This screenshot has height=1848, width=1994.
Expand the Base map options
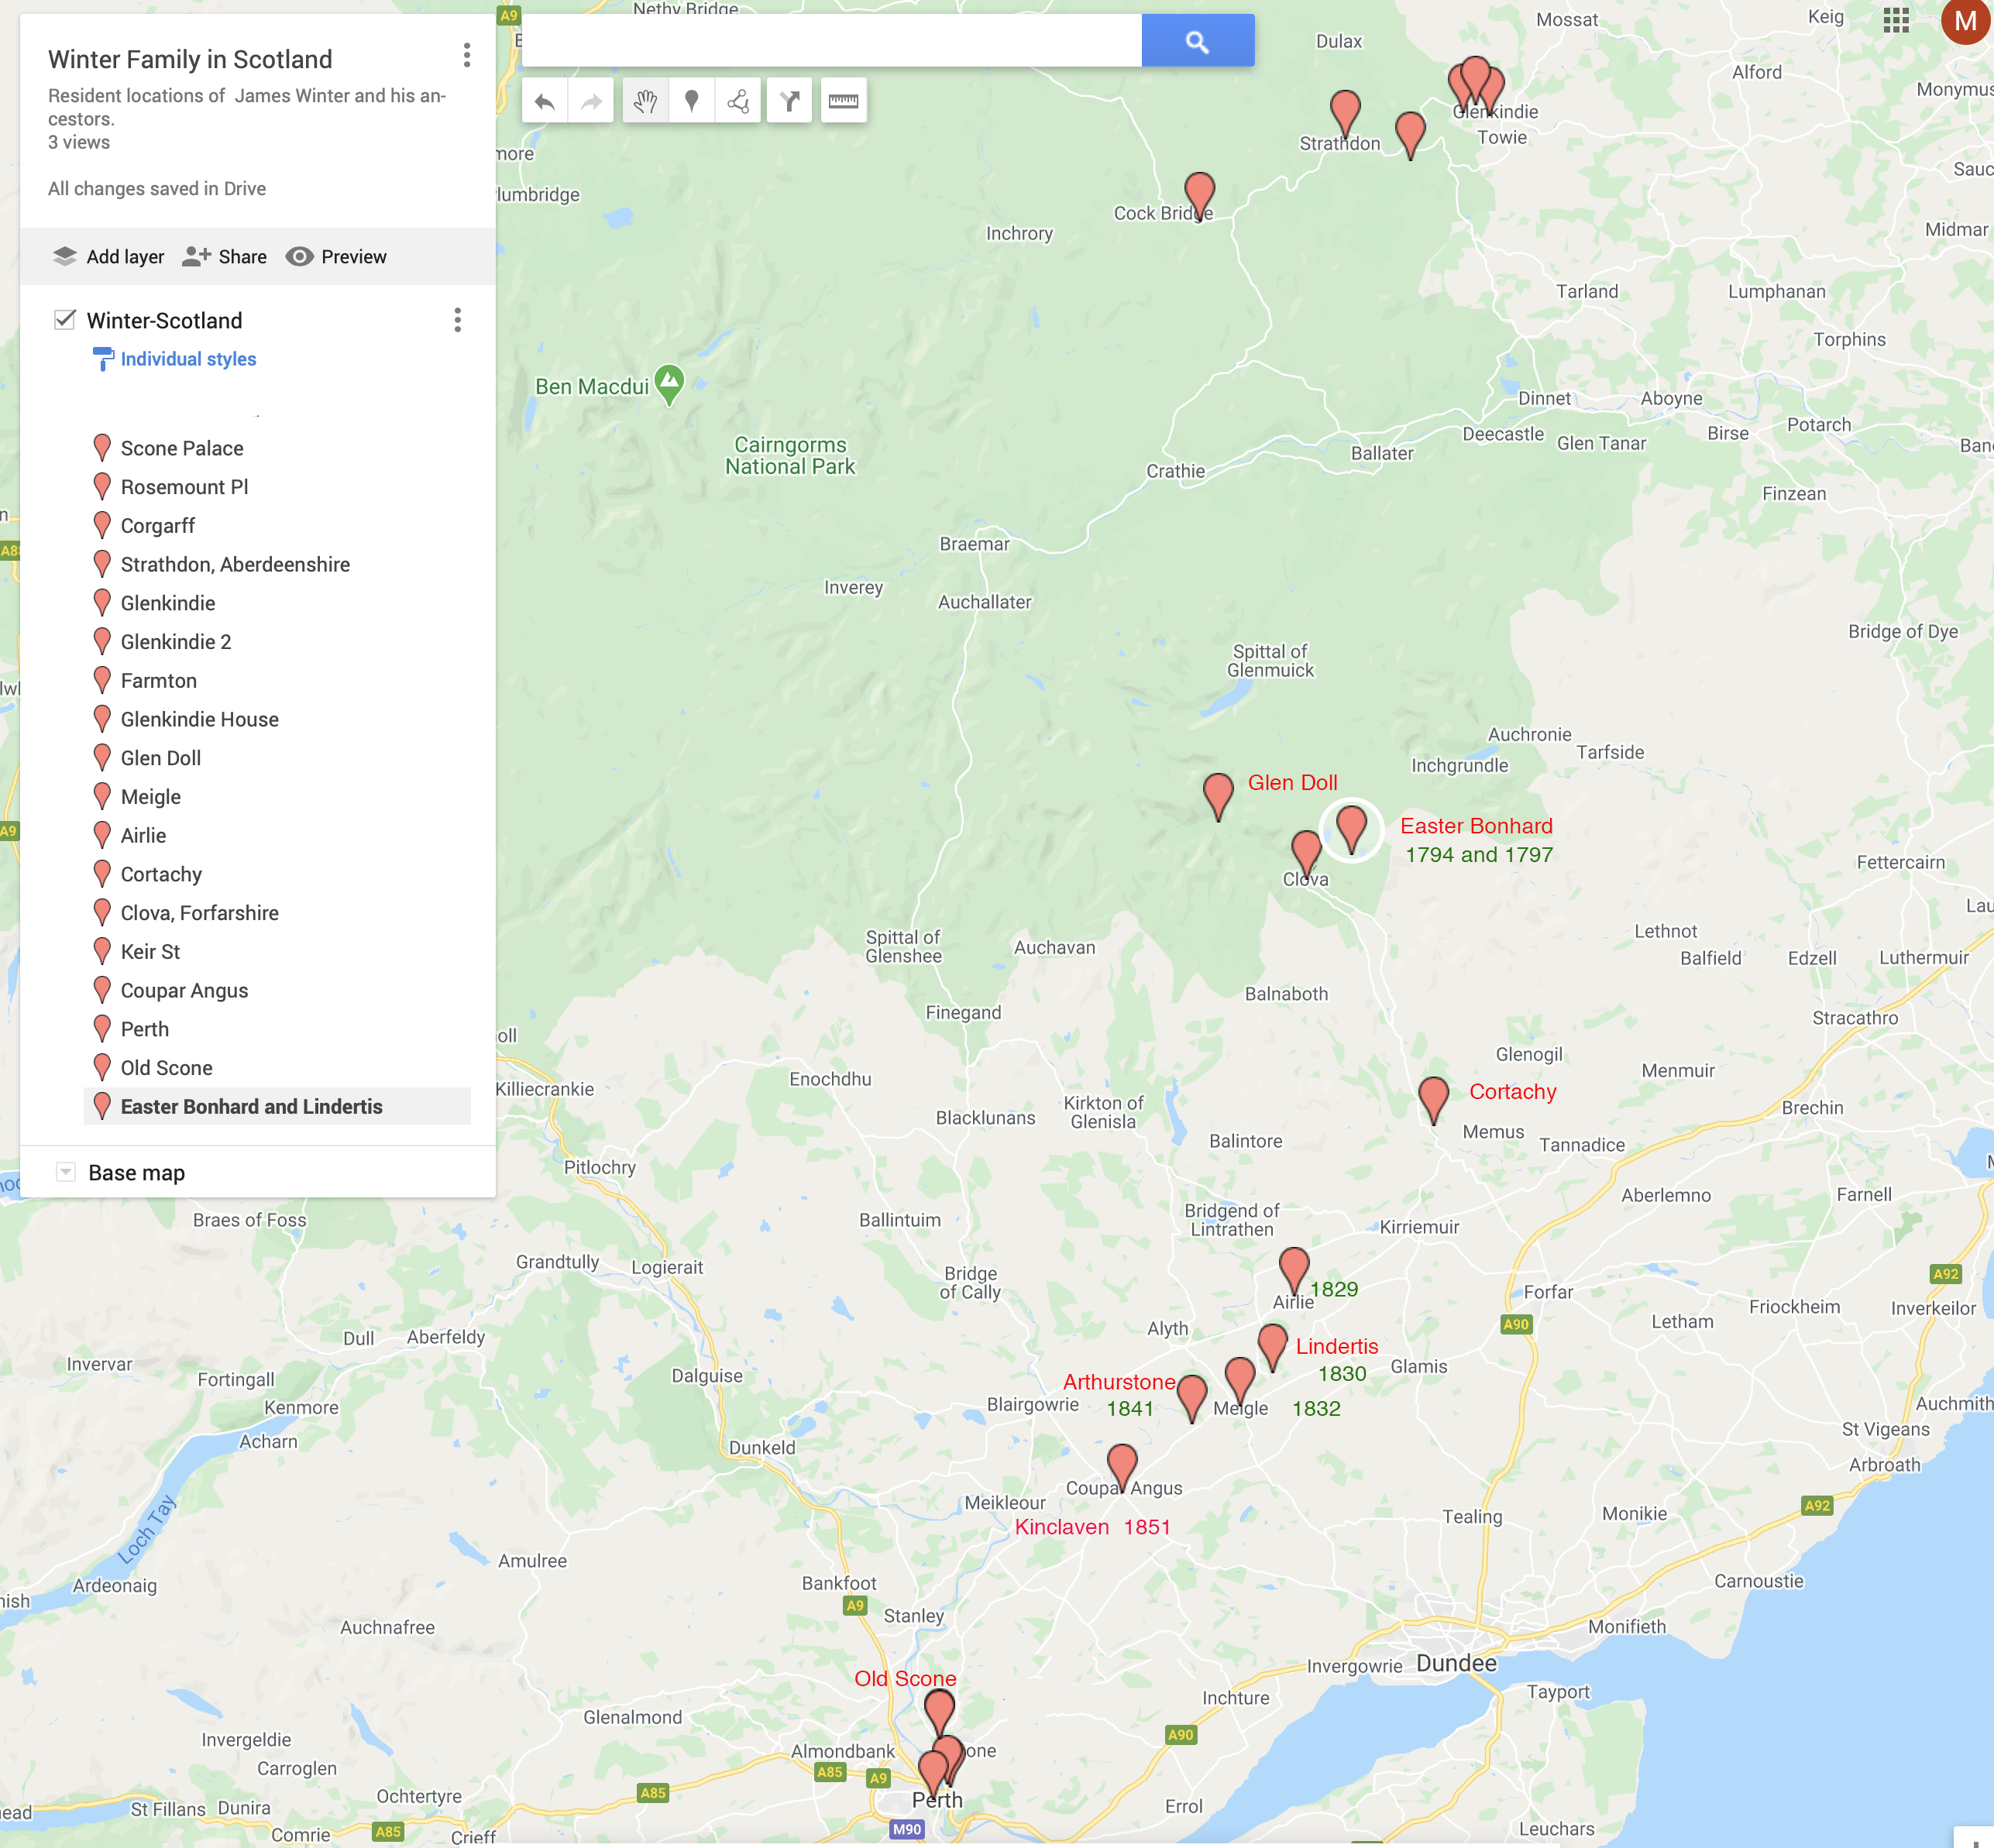tap(66, 1172)
